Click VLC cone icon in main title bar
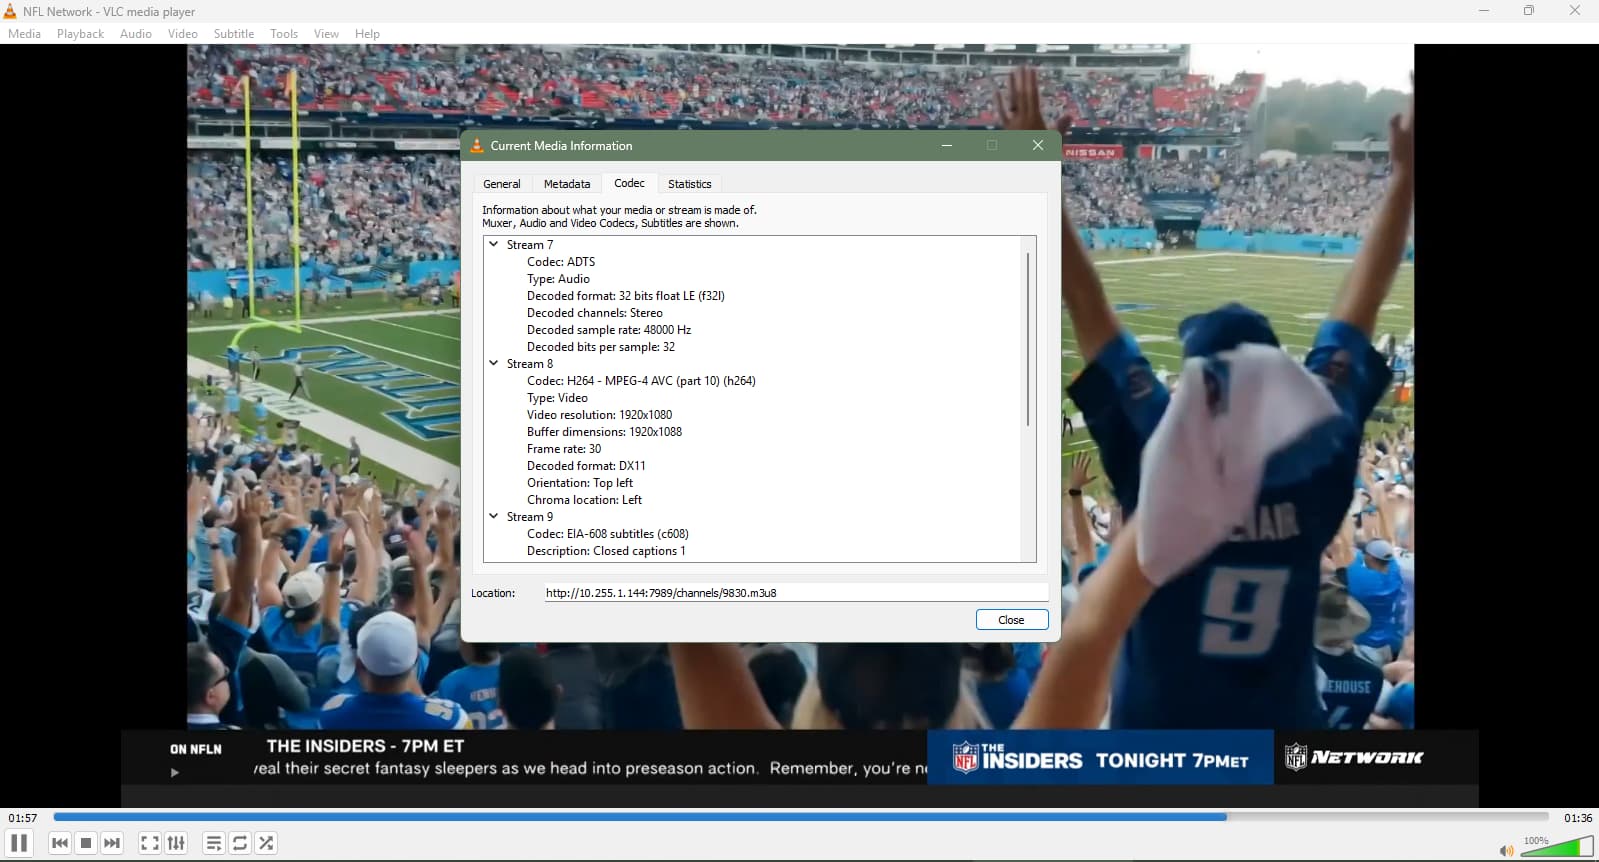This screenshot has height=862, width=1599. [x=10, y=11]
